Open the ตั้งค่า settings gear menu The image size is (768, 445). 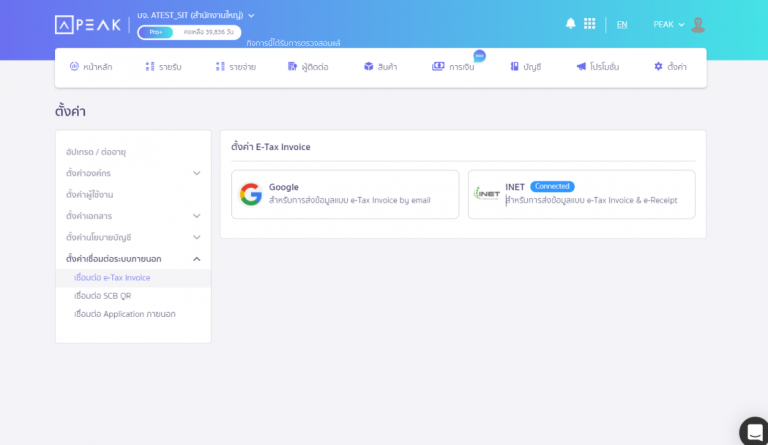(670, 67)
